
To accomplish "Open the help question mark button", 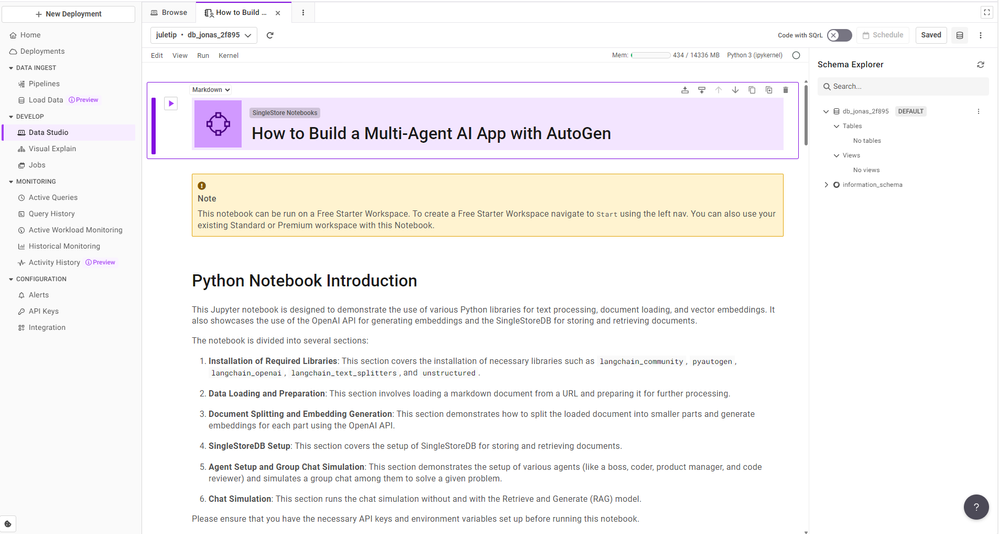I will tap(976, 507).
